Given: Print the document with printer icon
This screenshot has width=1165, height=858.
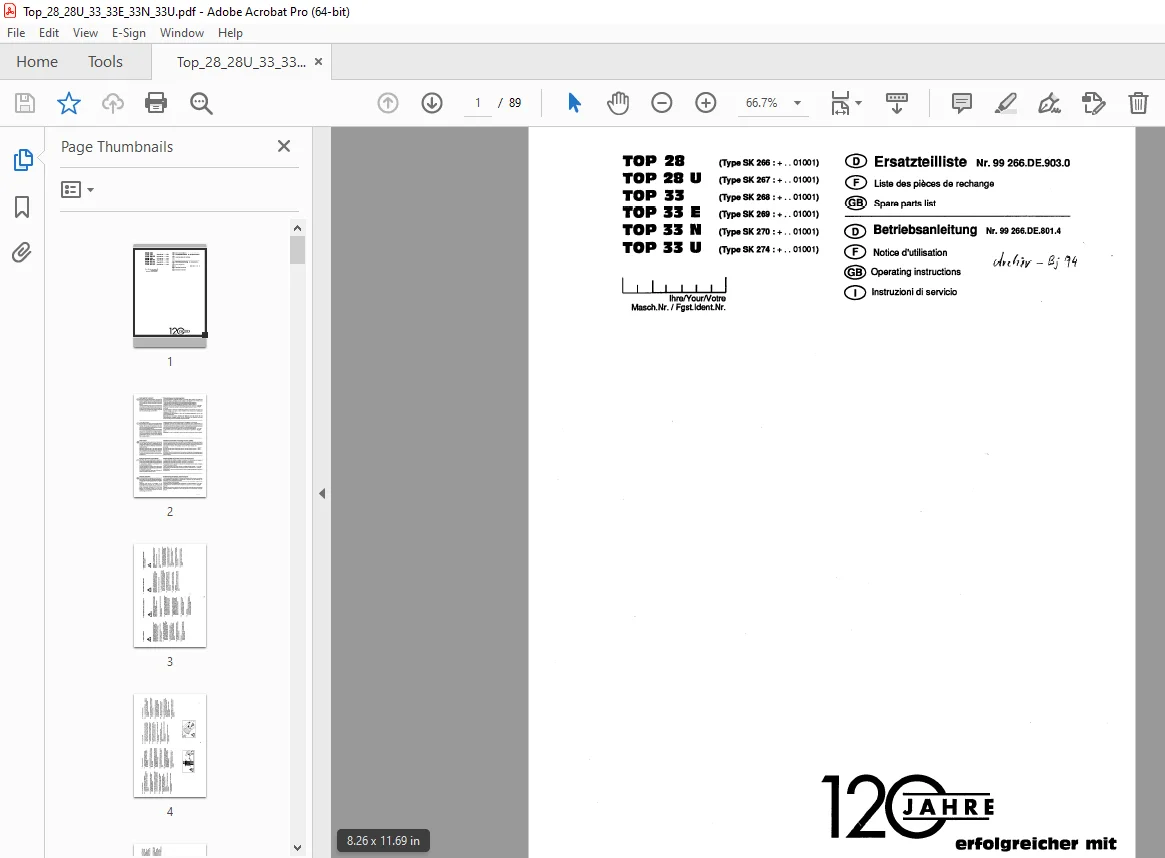Looking at the screenshot, I should (156, 103).
